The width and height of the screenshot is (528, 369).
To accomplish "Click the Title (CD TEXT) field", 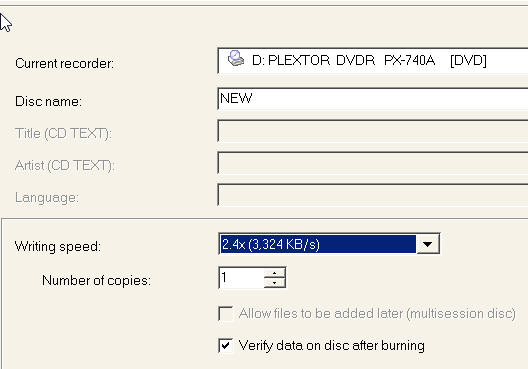I will 373,131.
